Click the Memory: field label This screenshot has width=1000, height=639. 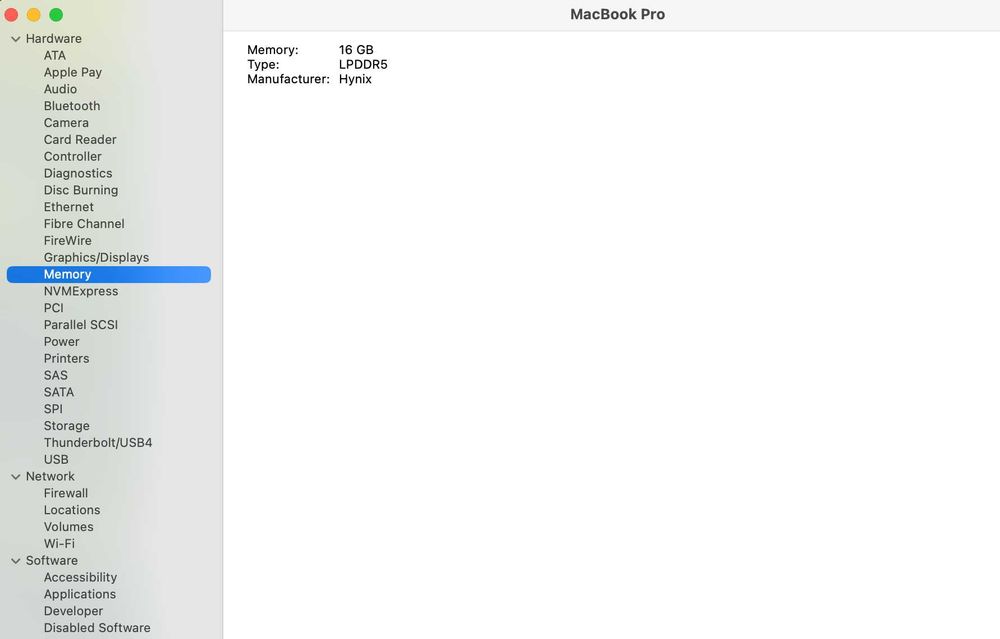(272, 50)
